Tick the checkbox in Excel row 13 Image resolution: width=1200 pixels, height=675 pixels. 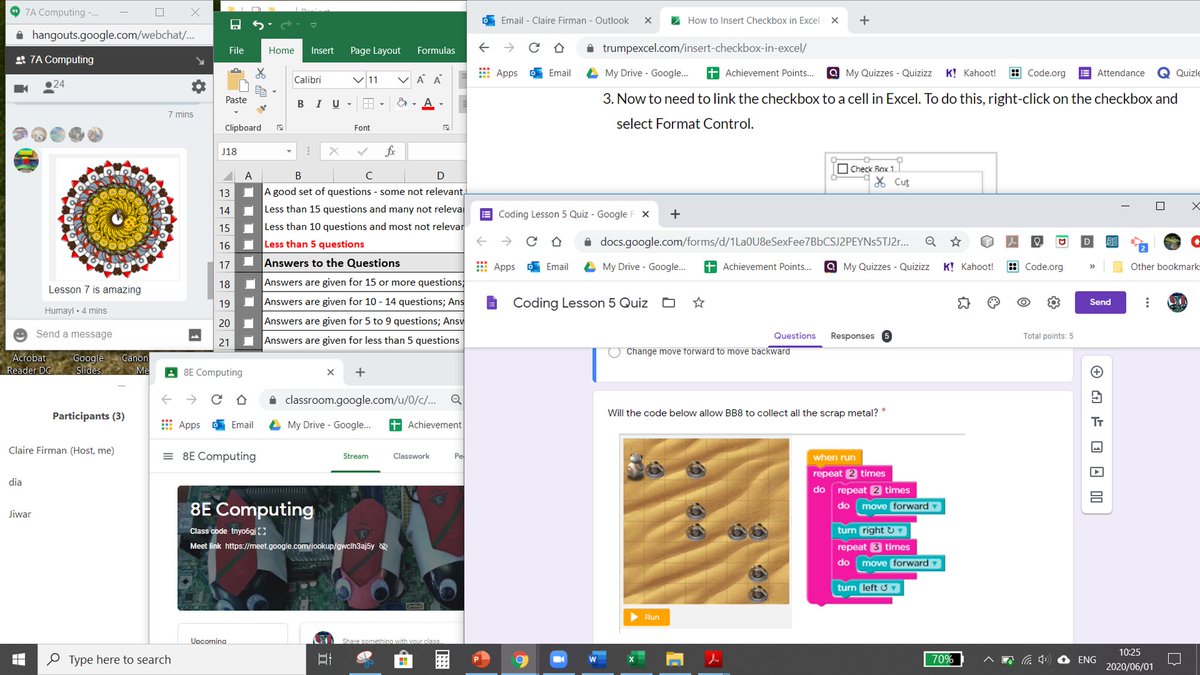250,192
